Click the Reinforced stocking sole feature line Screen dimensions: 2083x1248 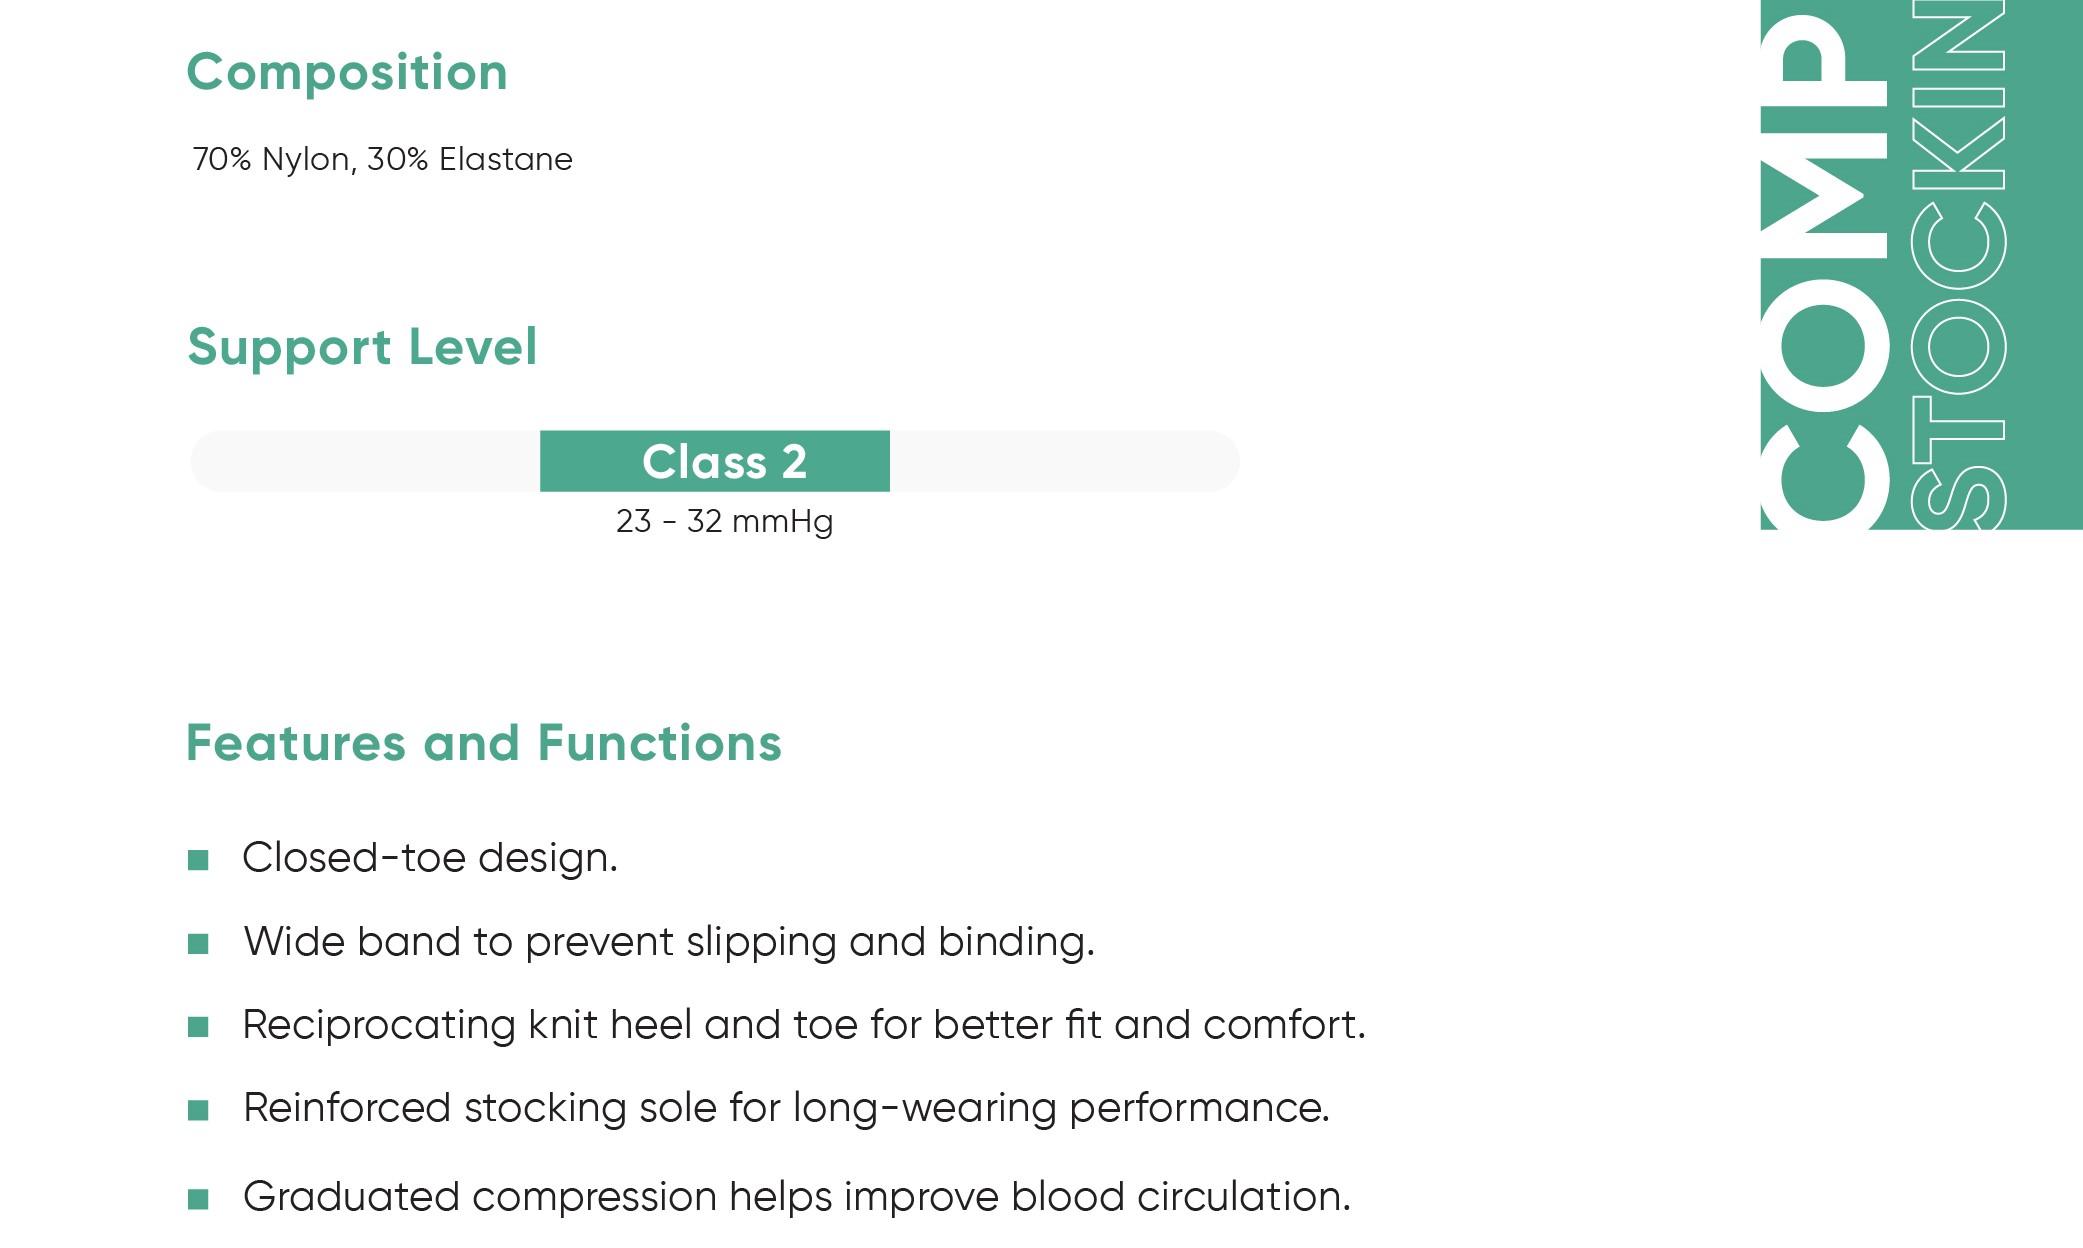[786, 1108]
